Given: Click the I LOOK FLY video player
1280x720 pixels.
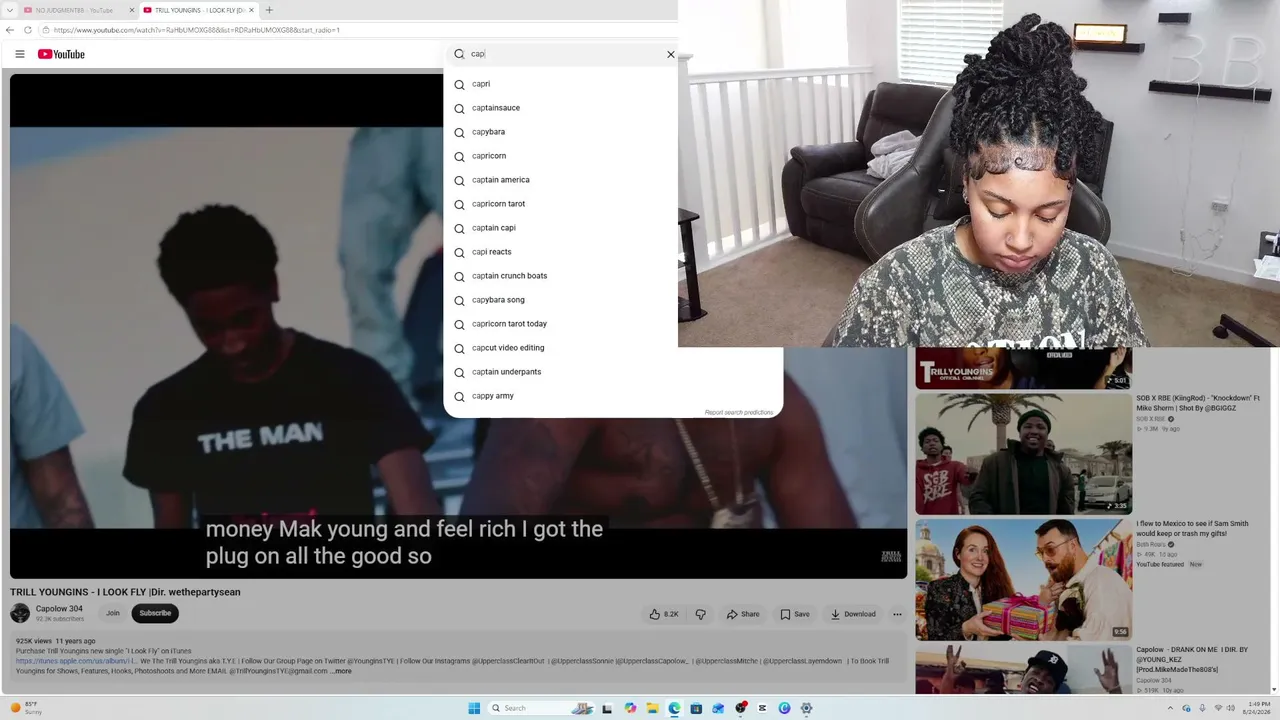Looking at the screenshot, I should pyautogui.click(x=458, y=326).
